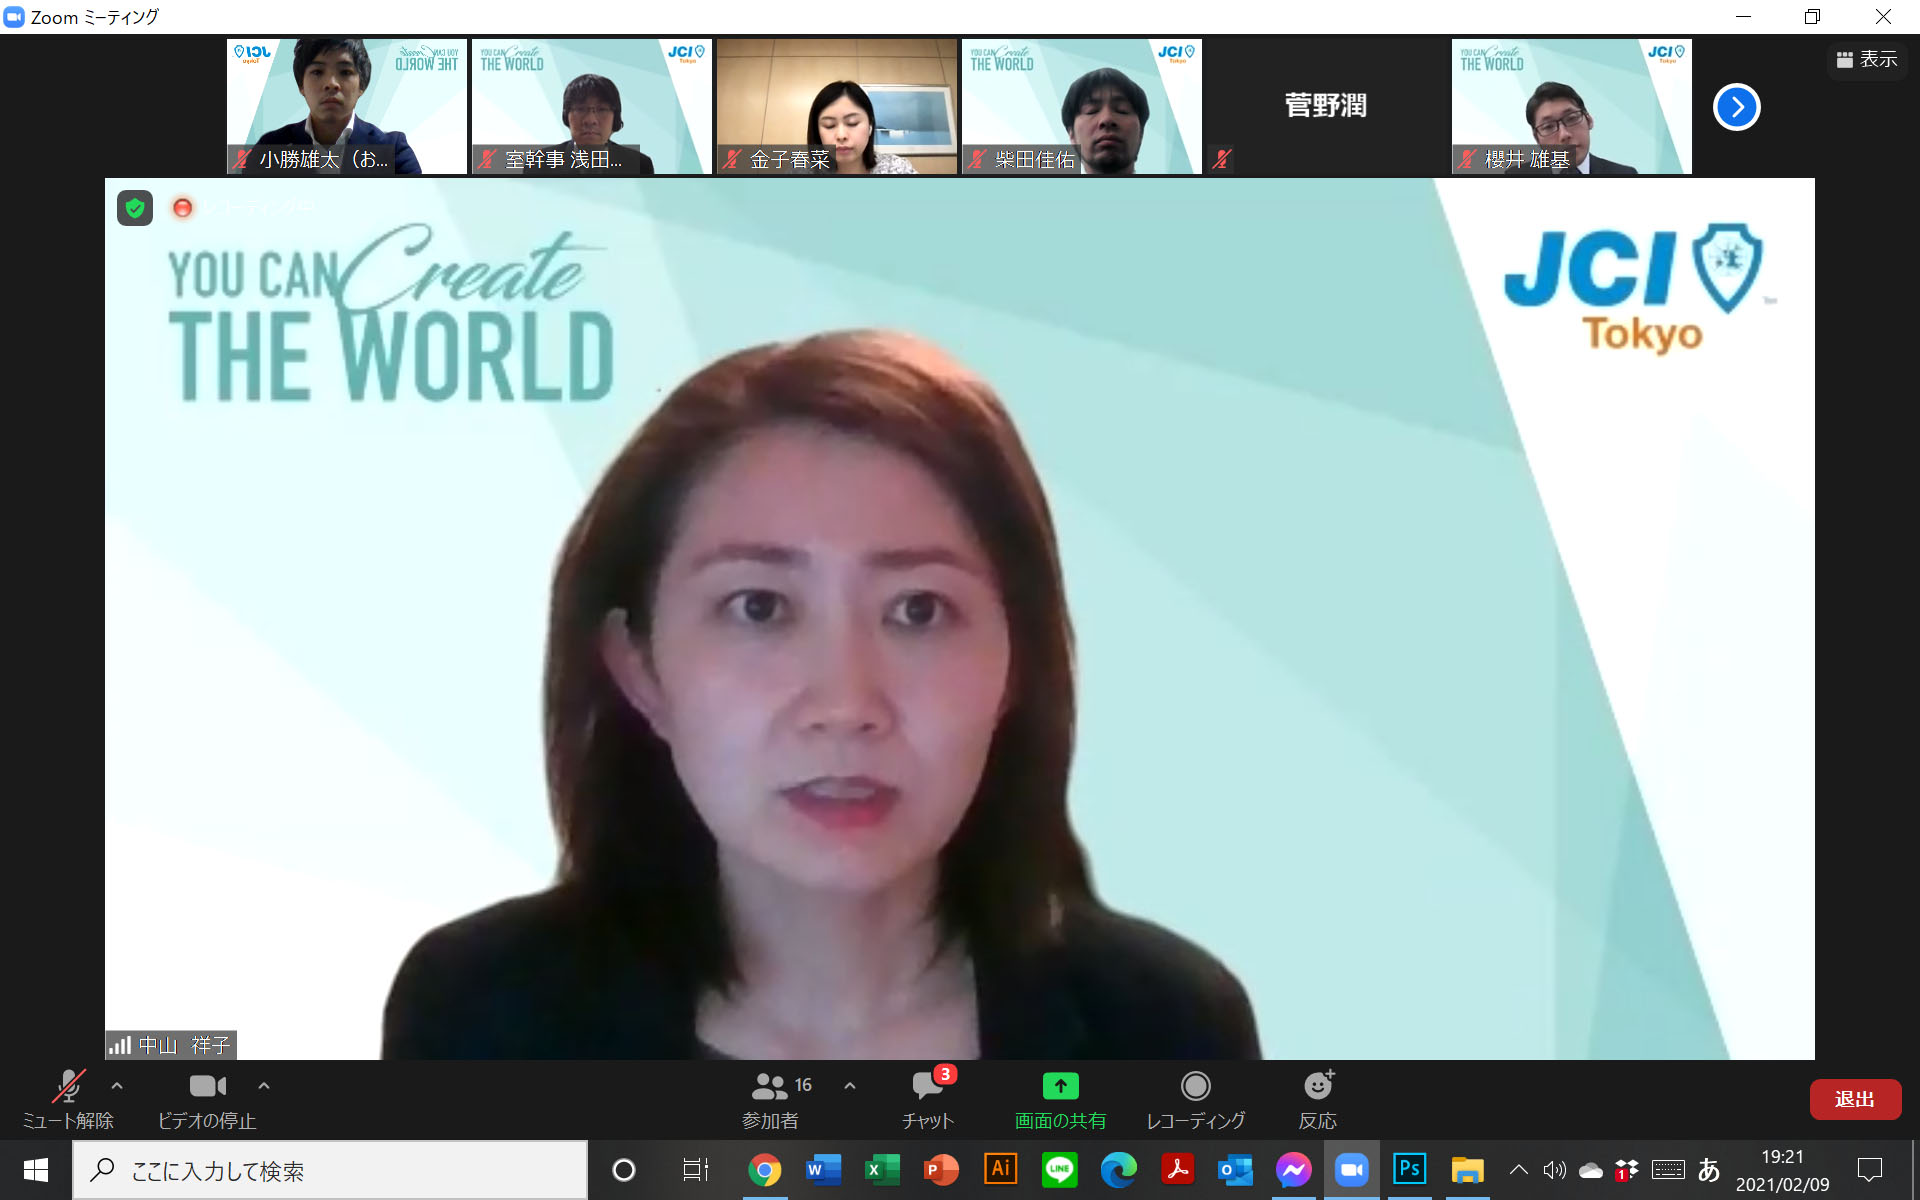This screenshot has width=1920, height=1200.
Task: Select the 菅野潤 participant tile
Action: pos(1326,106)
